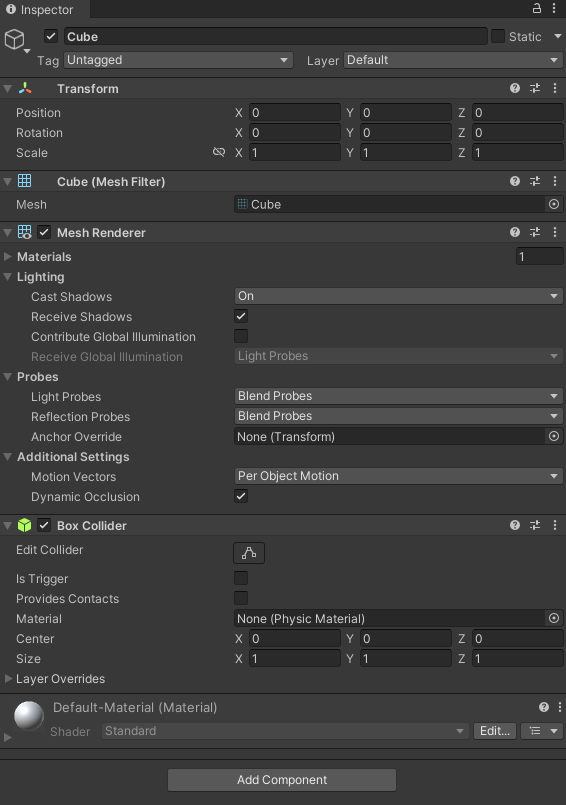This screenshot has width=566, height=805.
Task: Enable Contribute Global Illumination
Action: [x=241, y=336]
